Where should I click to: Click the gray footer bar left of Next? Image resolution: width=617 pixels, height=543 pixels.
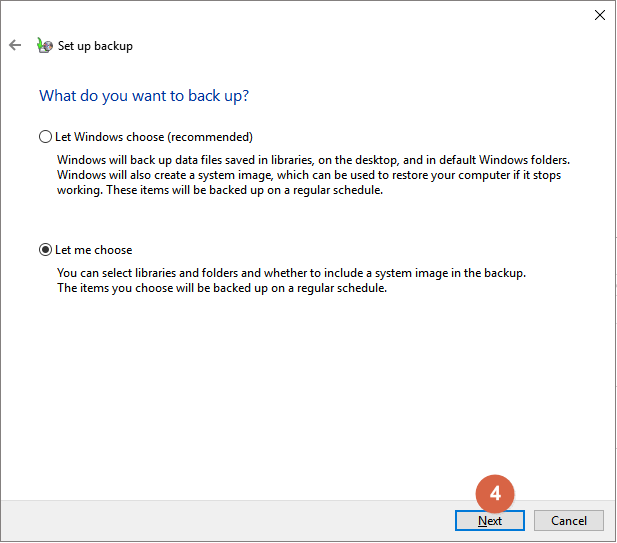220,520
